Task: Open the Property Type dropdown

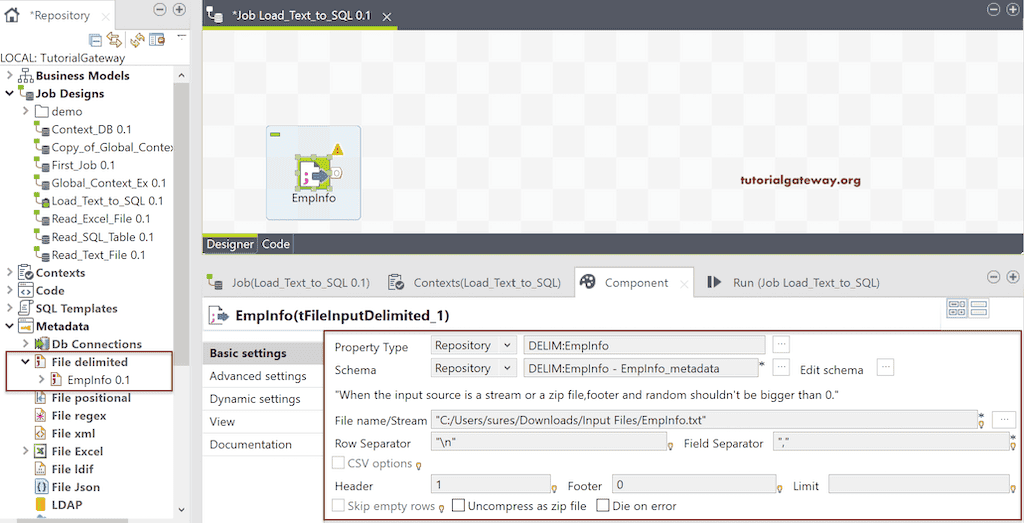Action: [x=506, y=345]
